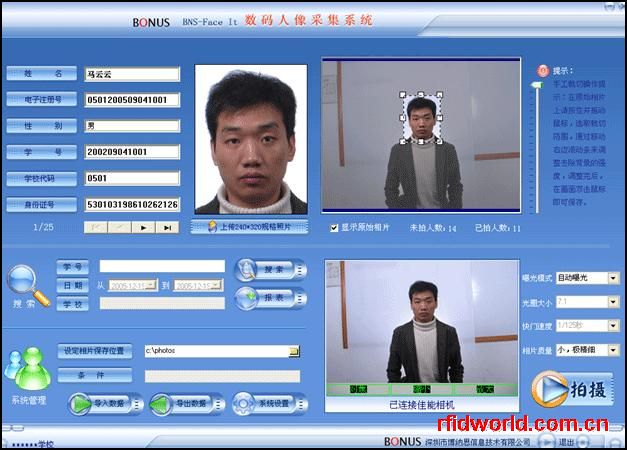Image resolution: width=627 pixels, height=450 pixels.
Task: Click the 性别 gender field
Action: 132,126
